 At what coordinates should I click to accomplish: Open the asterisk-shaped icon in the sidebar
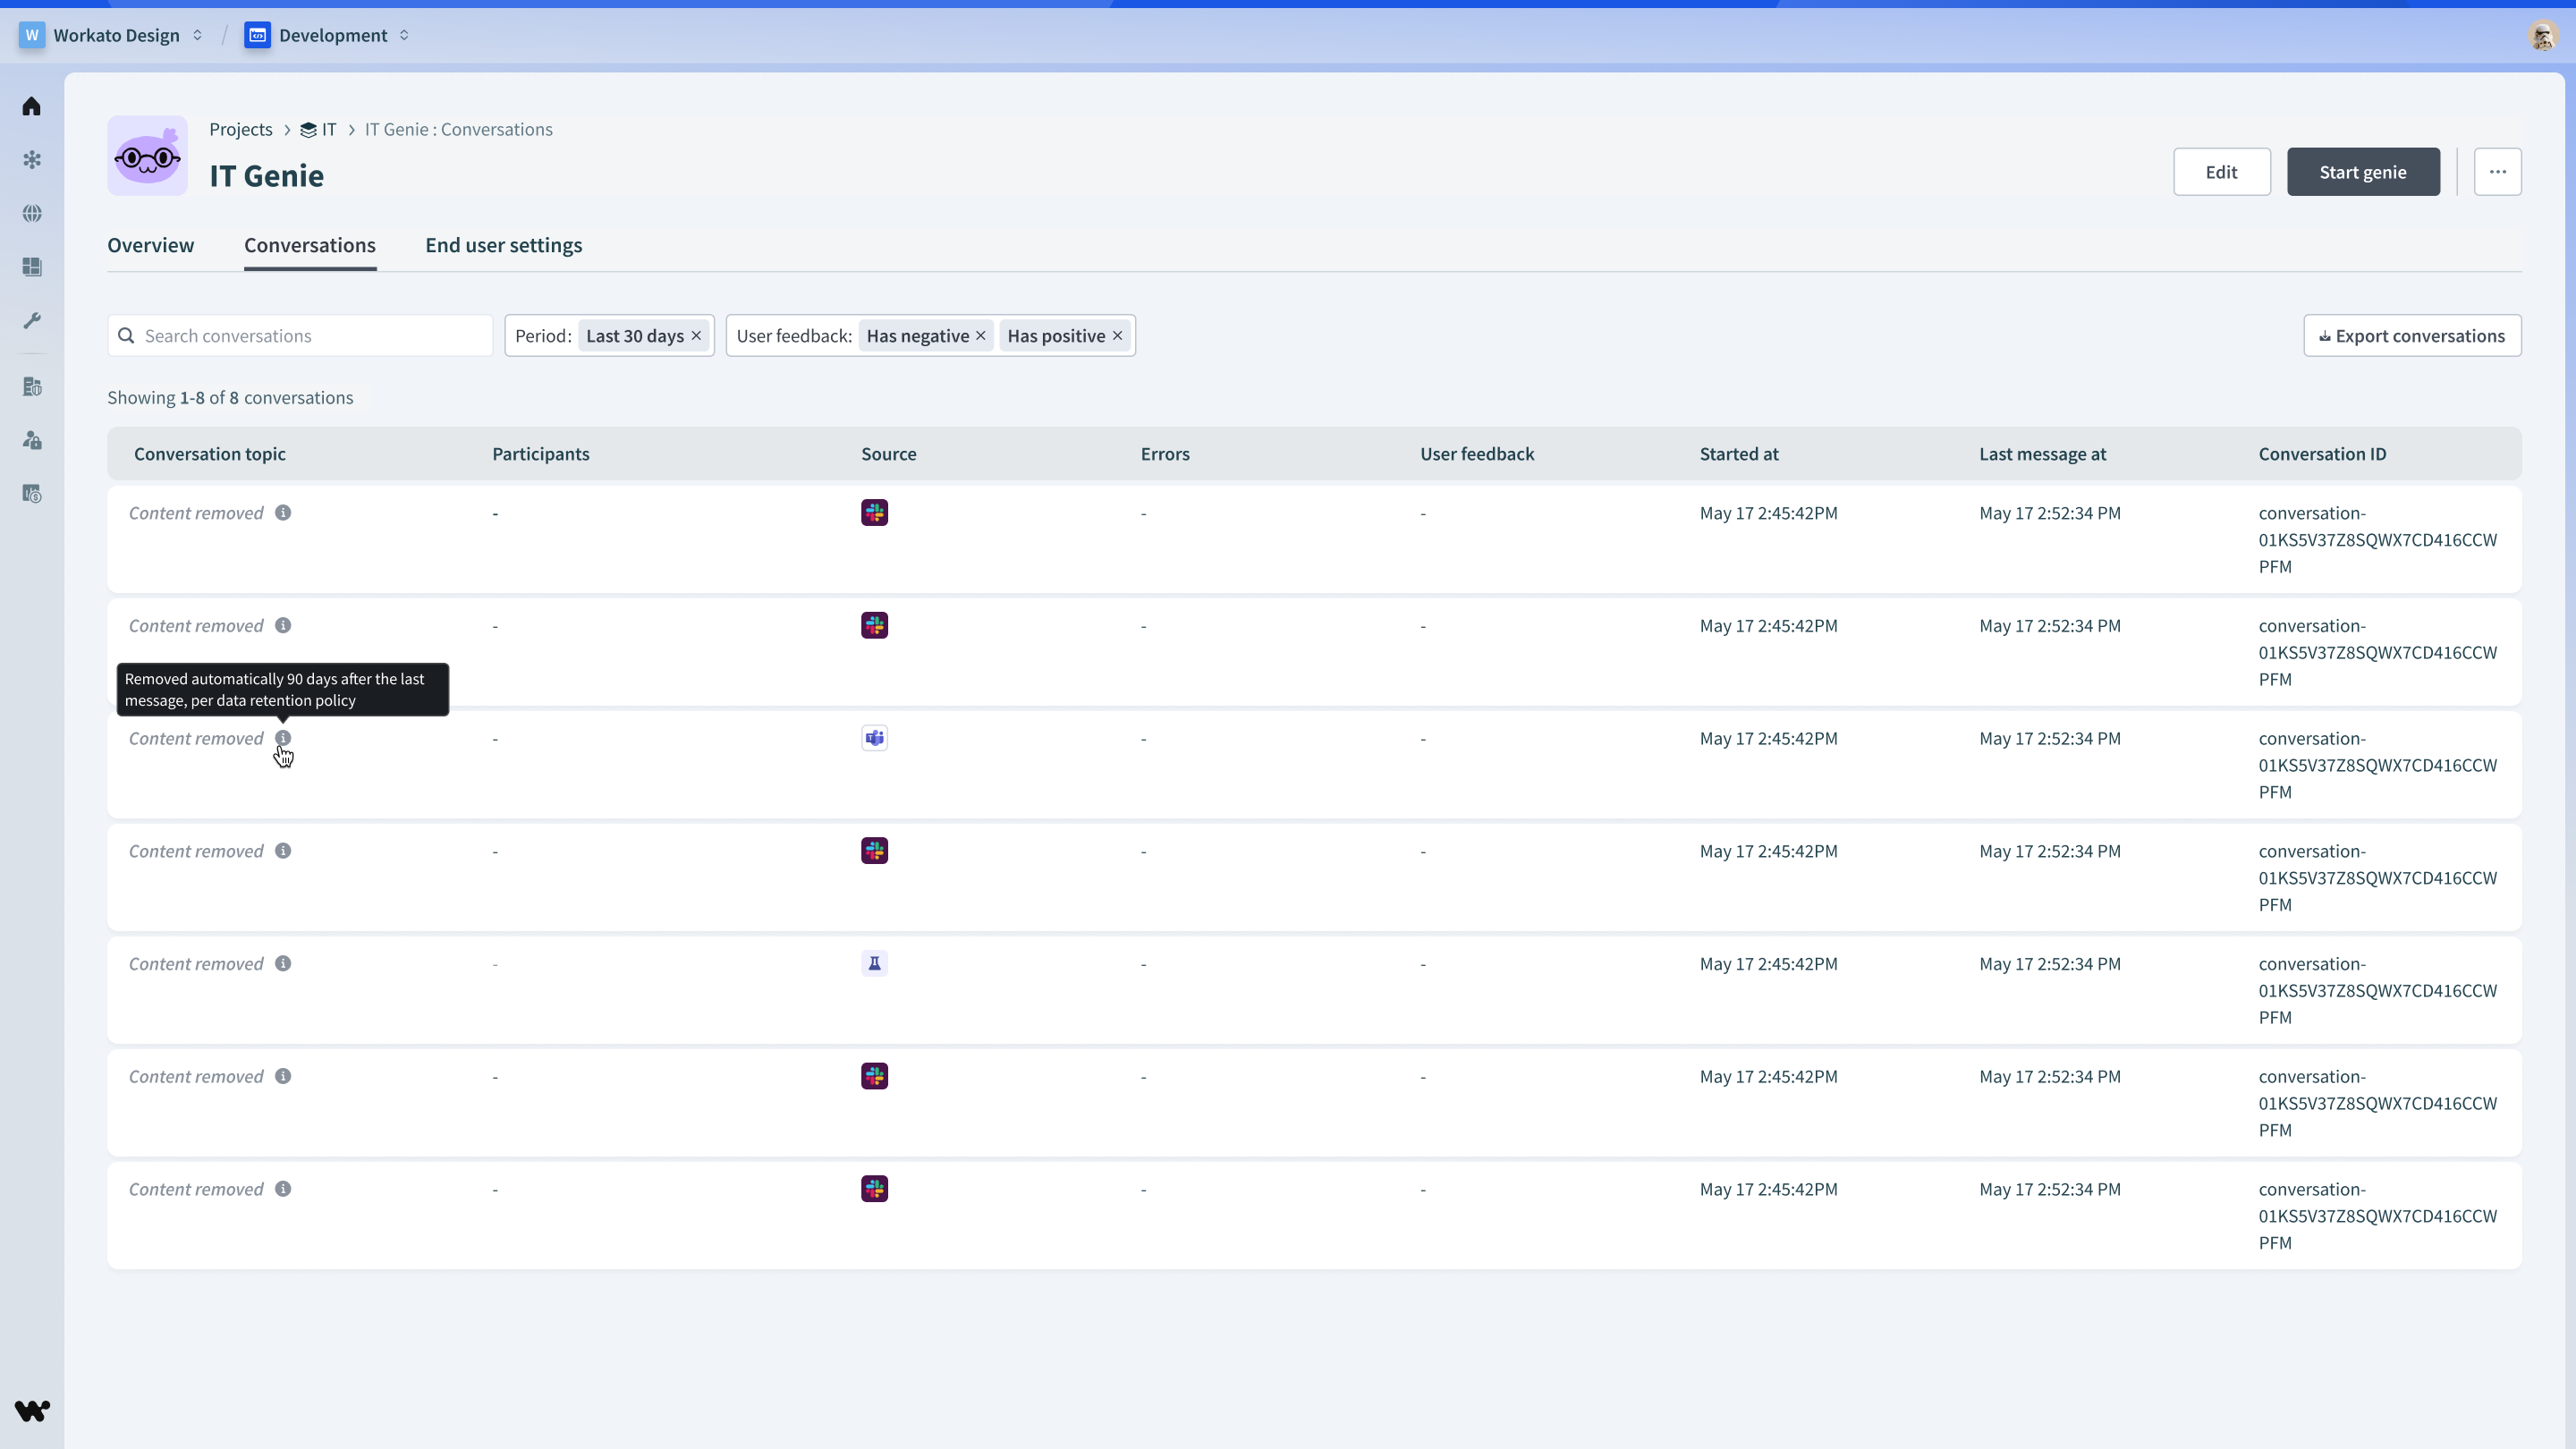(x=32, y=160)
